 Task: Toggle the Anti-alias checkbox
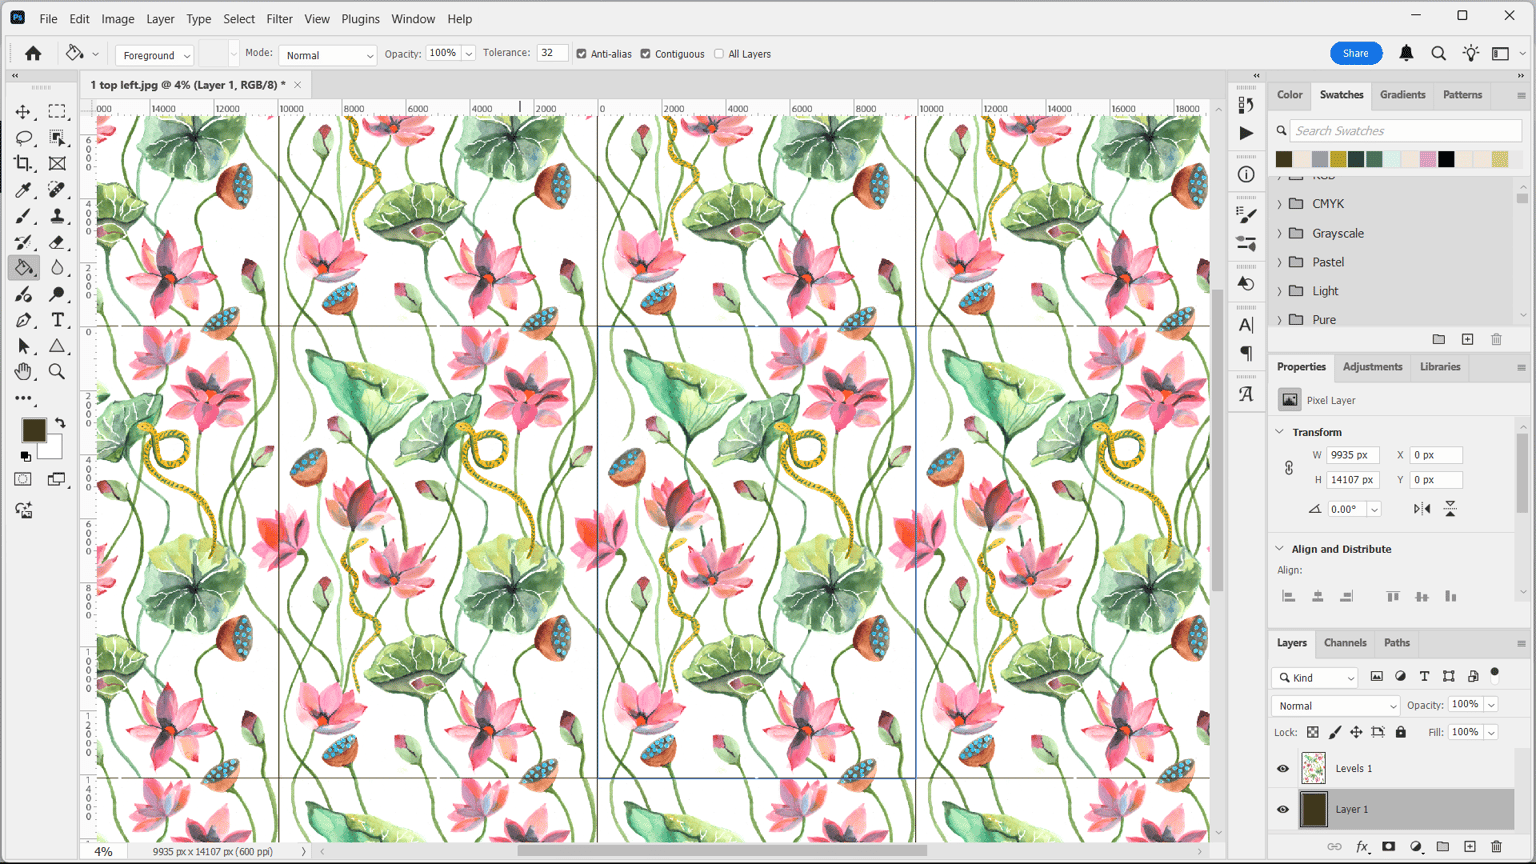581,54
